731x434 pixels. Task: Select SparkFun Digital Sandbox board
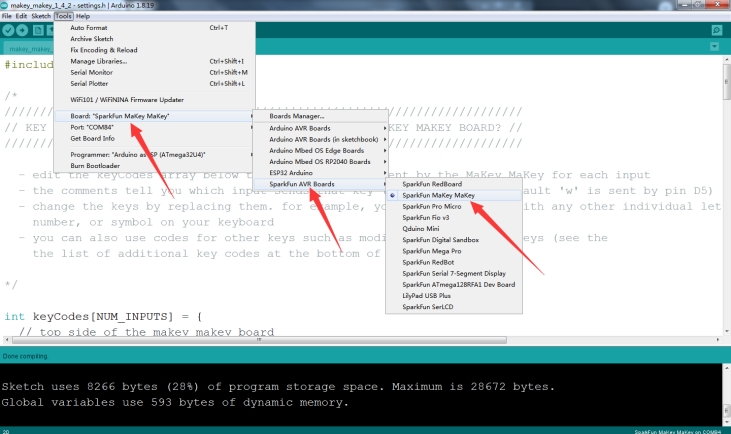coord(454,240)
